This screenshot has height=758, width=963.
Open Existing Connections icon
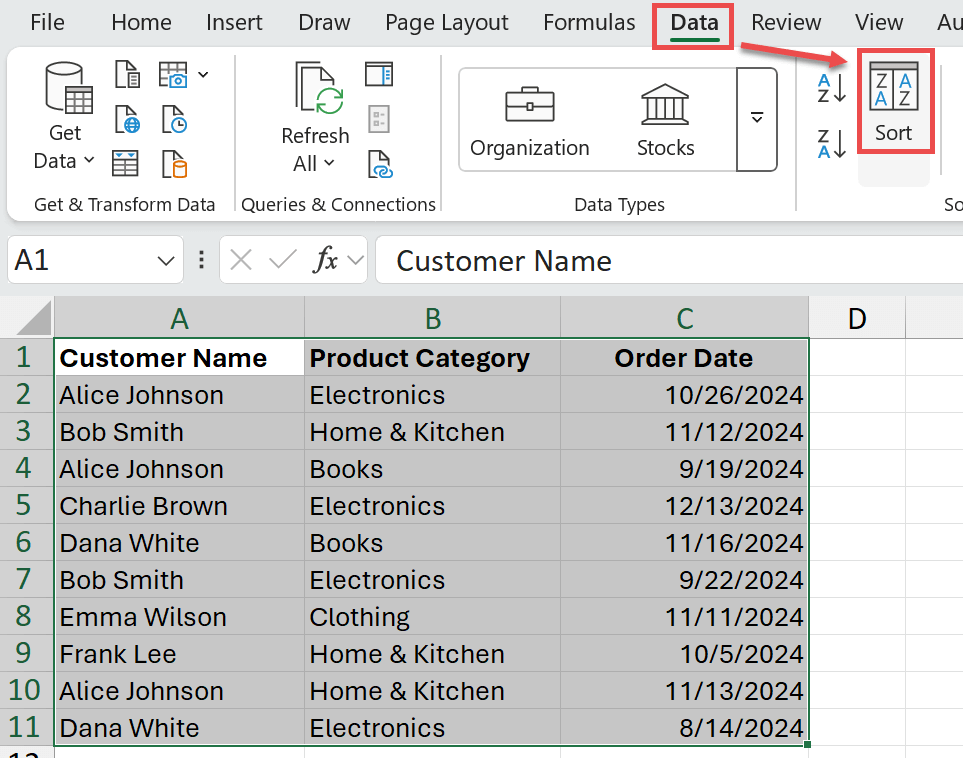point(175,163)
